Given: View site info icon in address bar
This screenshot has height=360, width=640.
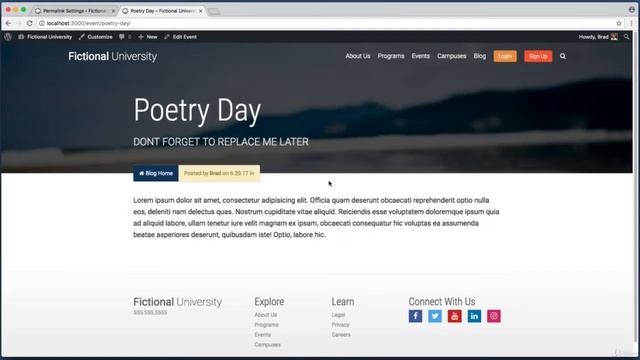Looking at the screenshot, I should tap(42, 23).
